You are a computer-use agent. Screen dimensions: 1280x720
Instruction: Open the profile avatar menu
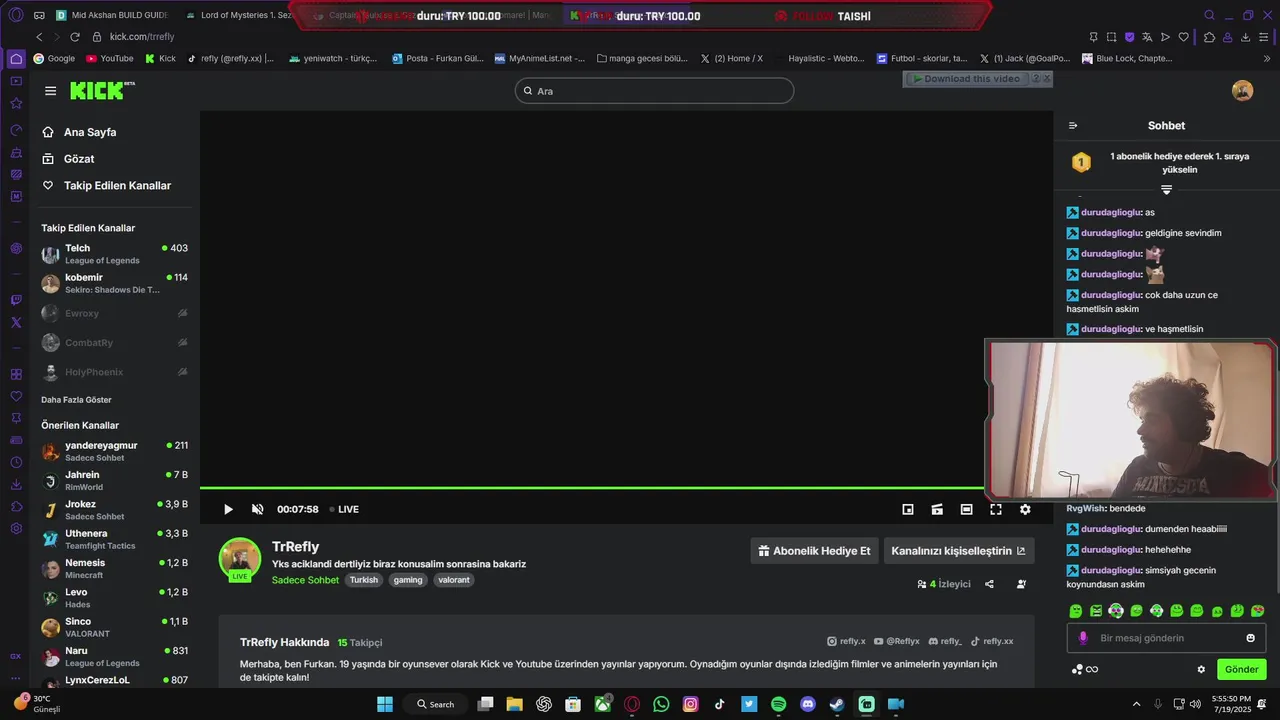pyautogui.click(x=1242, y=91)
